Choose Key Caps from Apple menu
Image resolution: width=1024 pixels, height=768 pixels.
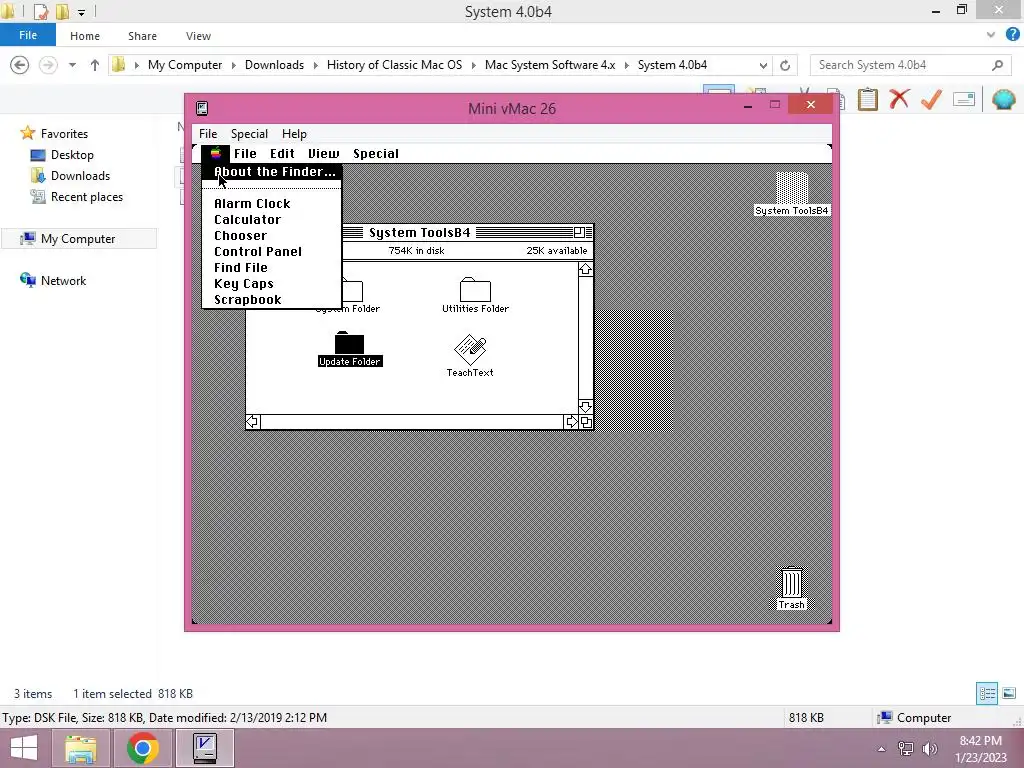pos(272,283)
